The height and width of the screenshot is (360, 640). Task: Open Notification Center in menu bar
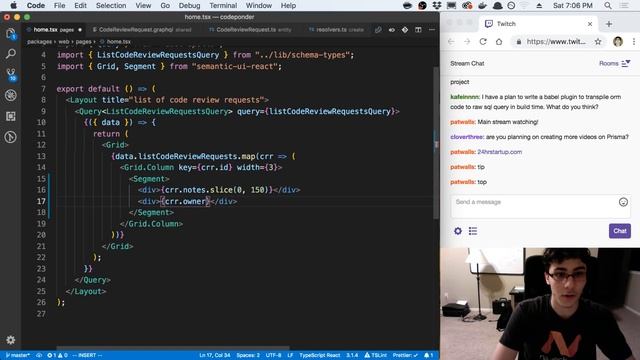point(624,6)
